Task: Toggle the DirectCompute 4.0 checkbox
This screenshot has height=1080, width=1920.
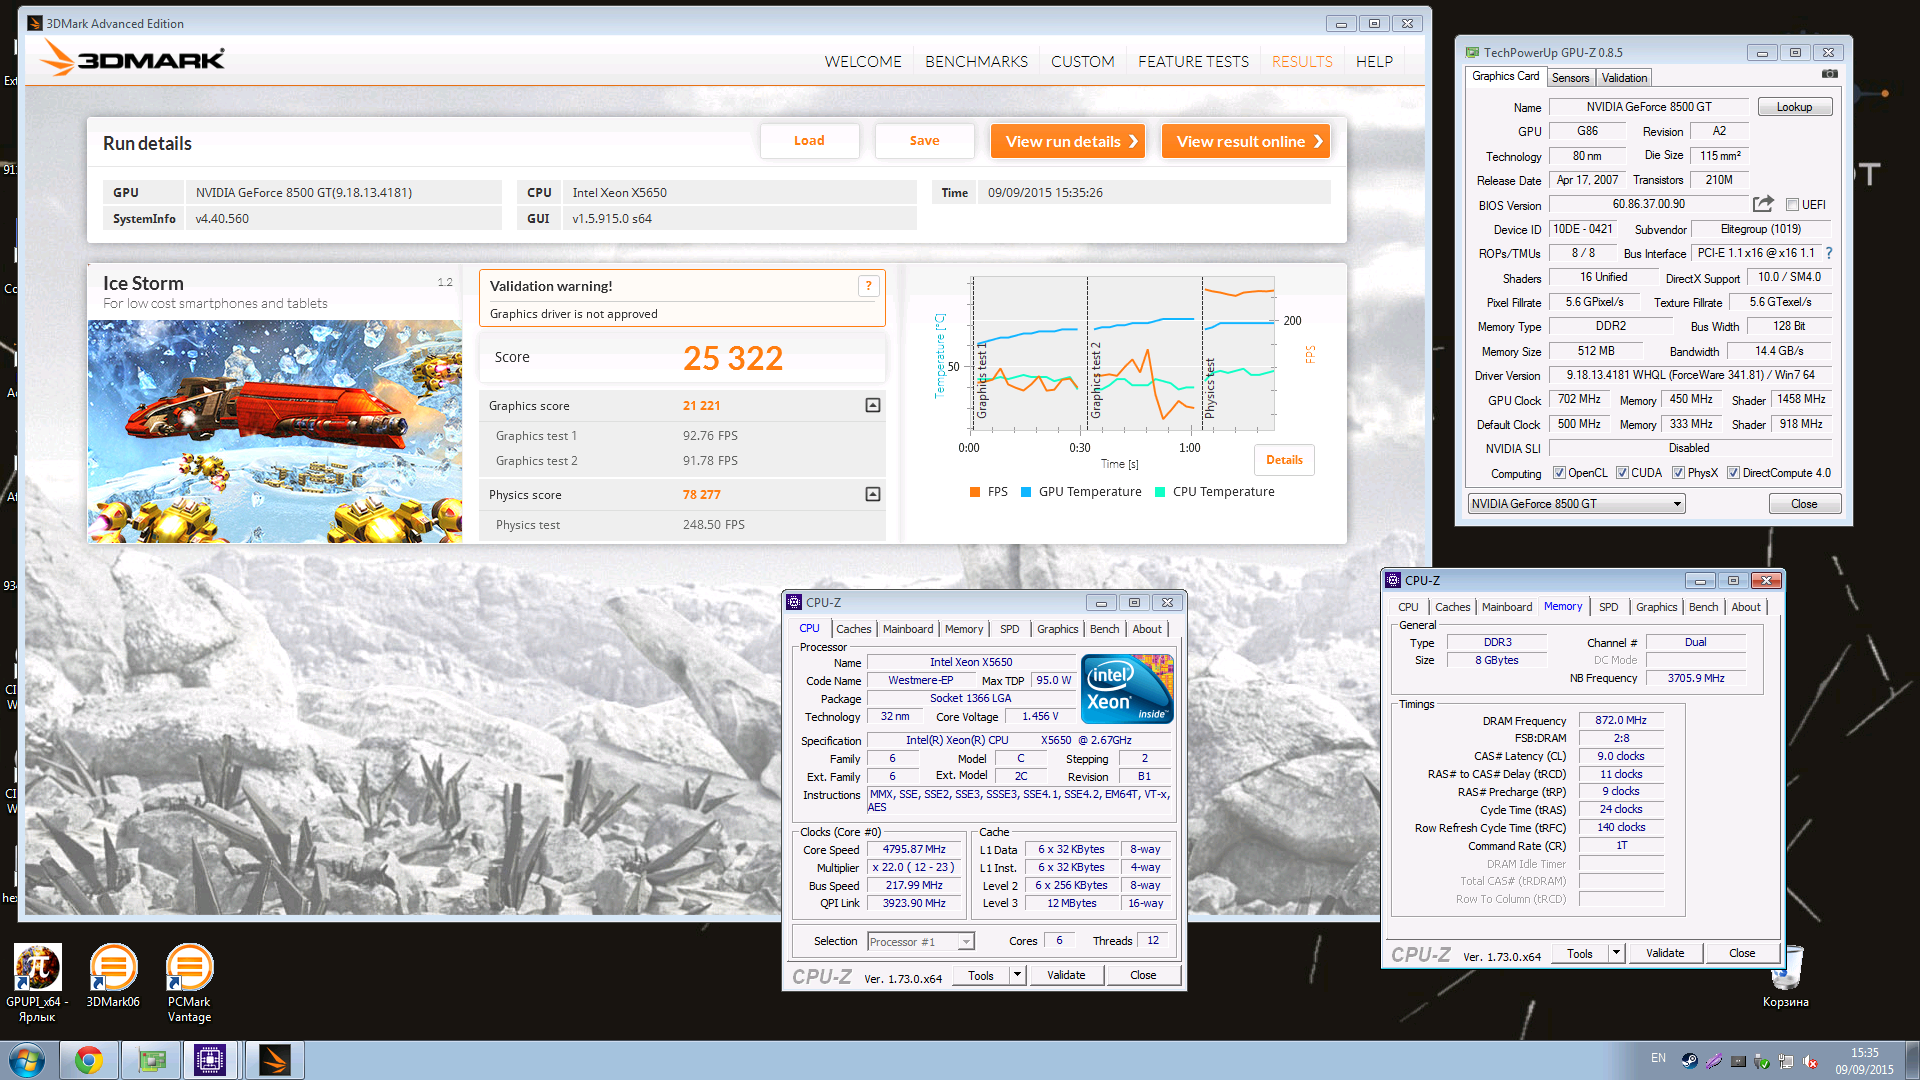Action: 1733,473
